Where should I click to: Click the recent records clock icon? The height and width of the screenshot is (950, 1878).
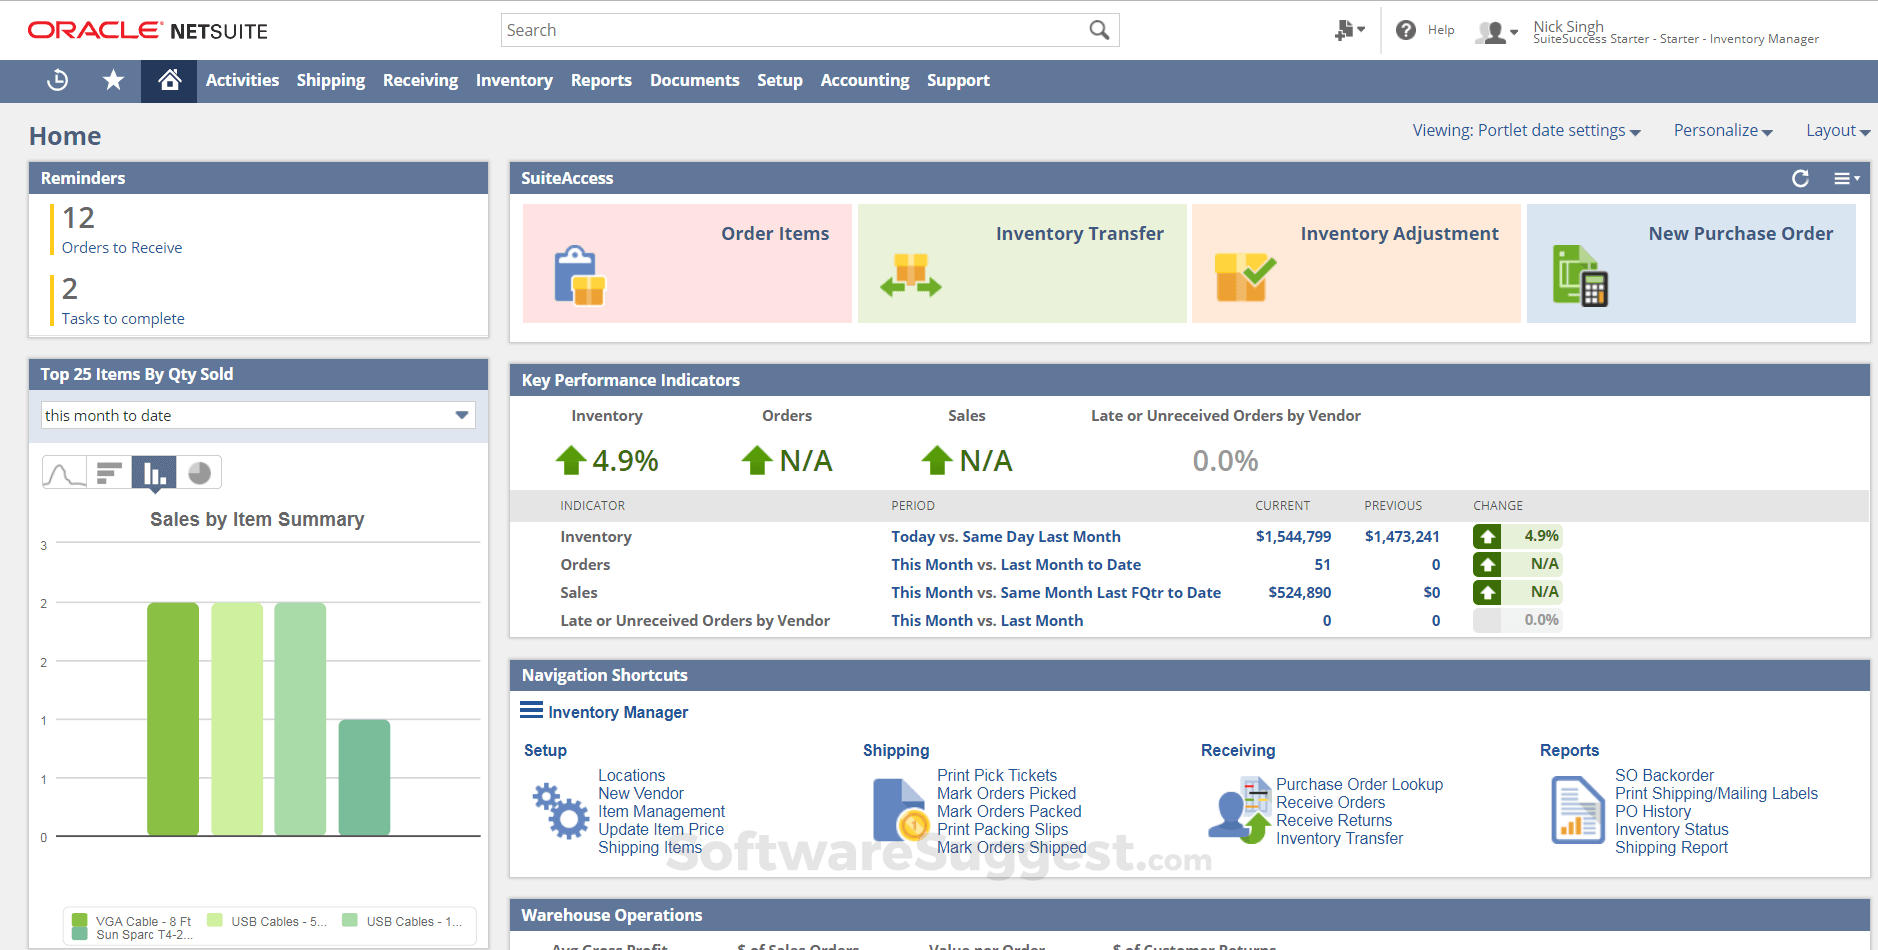[x=56, y=80]
